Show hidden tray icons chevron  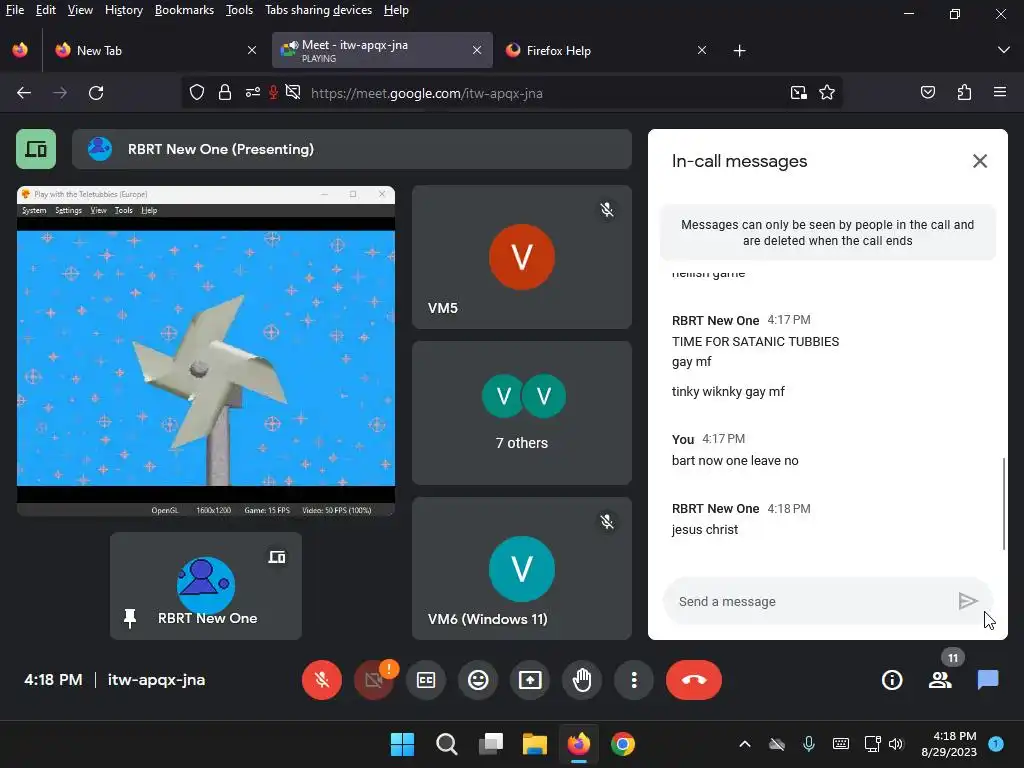[x=744, y=744]
